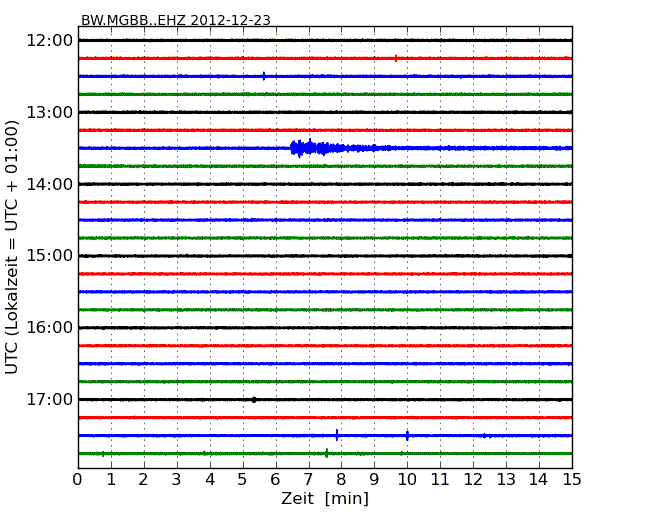This screenshot has height=520, width=650.
Task: Select the 16:00 time label
Action: [49, 328]
